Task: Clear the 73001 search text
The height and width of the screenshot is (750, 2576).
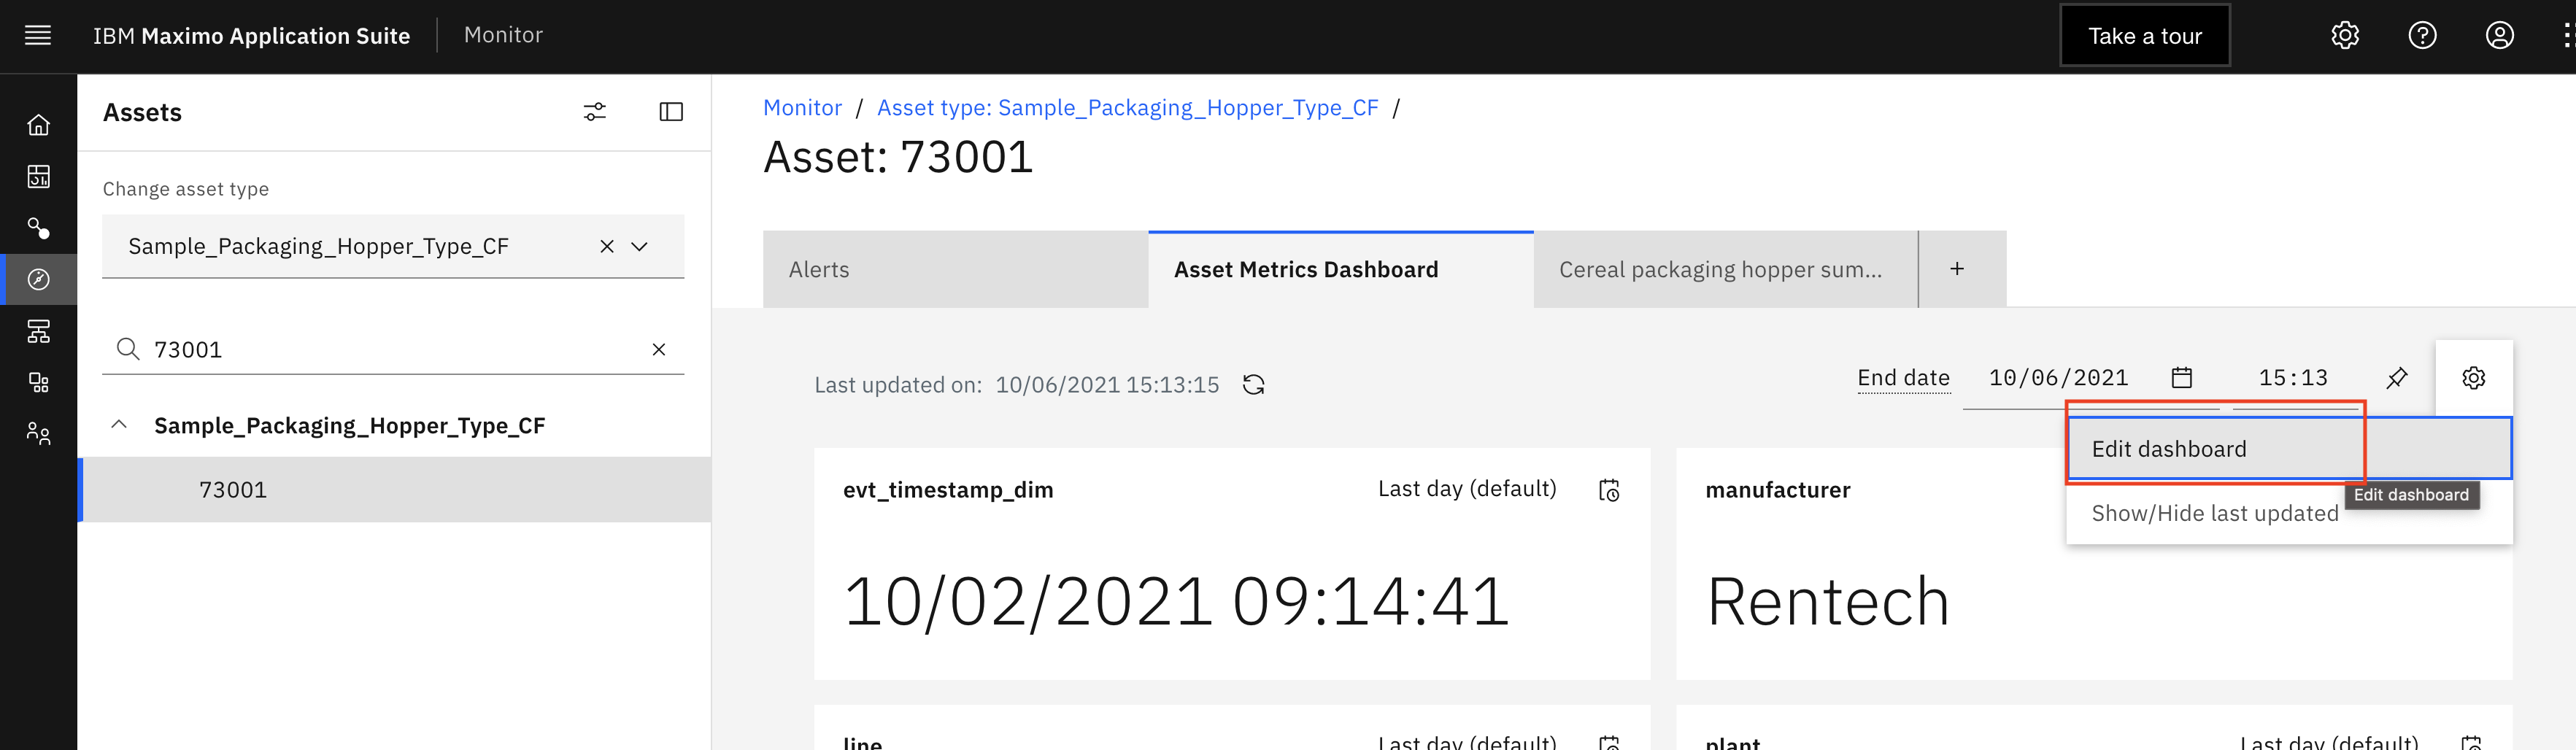Action: [x=659, y=349]
